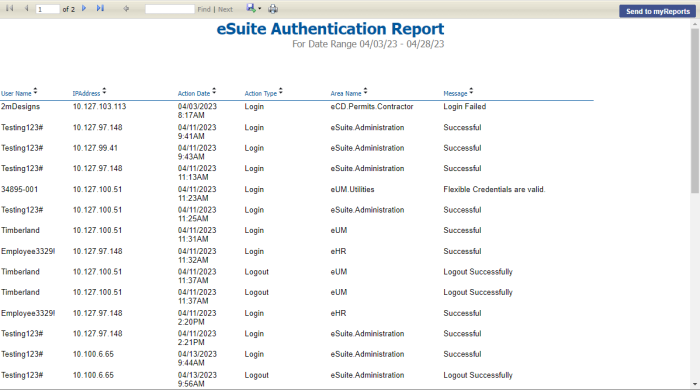The width and height of the screenshot is (700, 390).
Task: Click the 04/11/2023 2:21PM date
Action: (197, 338)
